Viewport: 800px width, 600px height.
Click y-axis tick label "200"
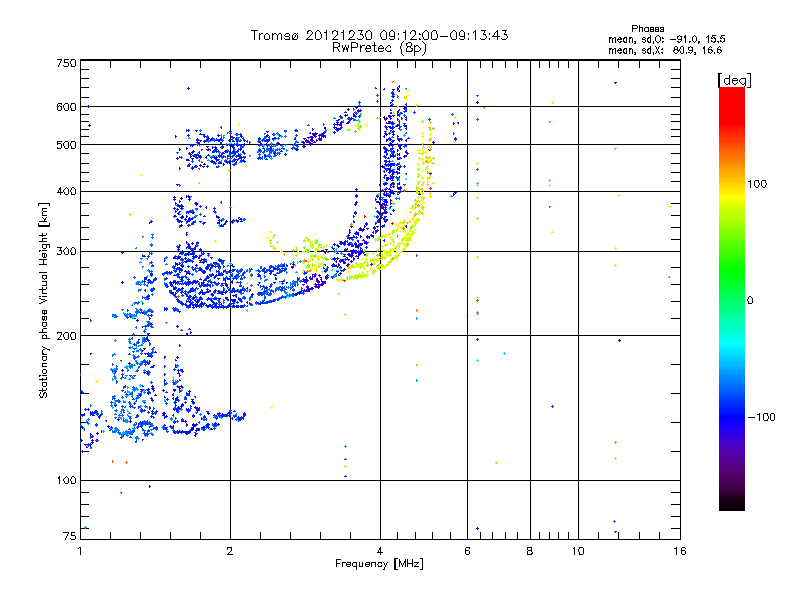[66, 336]
